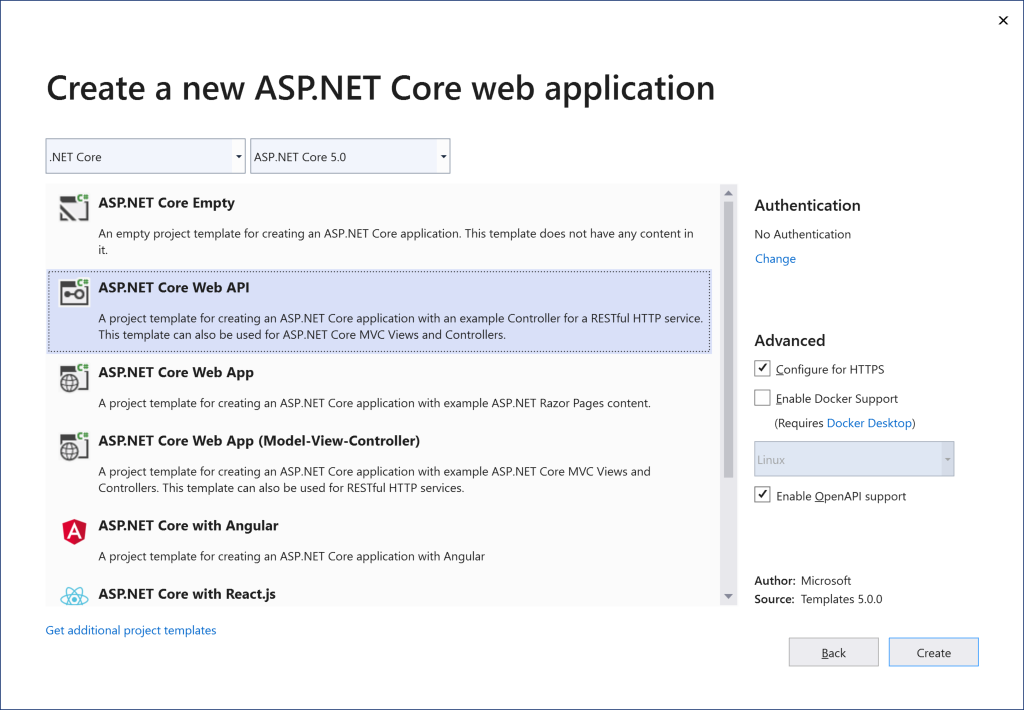Open the Docker Desktop link

pyautogui.click(x=869, y=423)
